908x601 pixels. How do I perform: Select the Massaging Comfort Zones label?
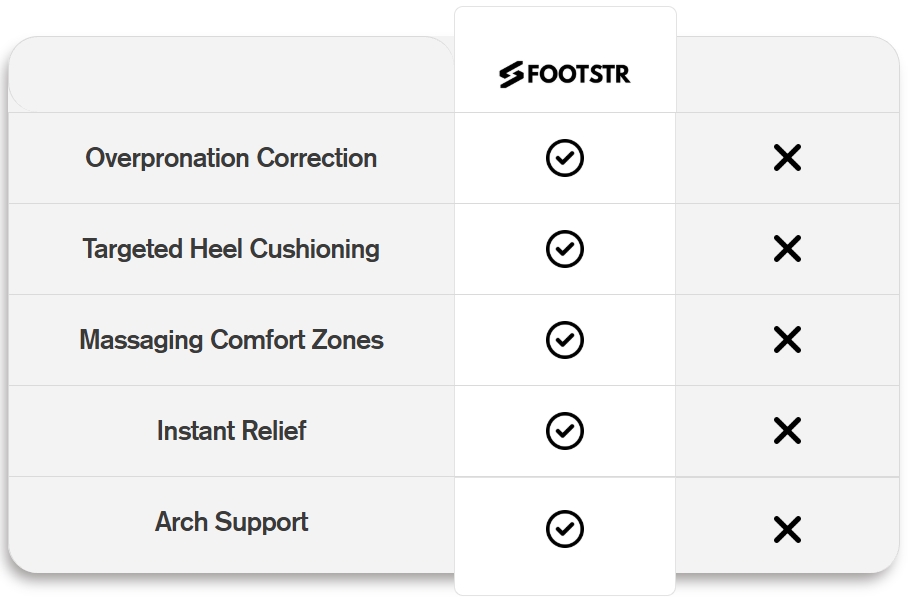tap(231, 340)
